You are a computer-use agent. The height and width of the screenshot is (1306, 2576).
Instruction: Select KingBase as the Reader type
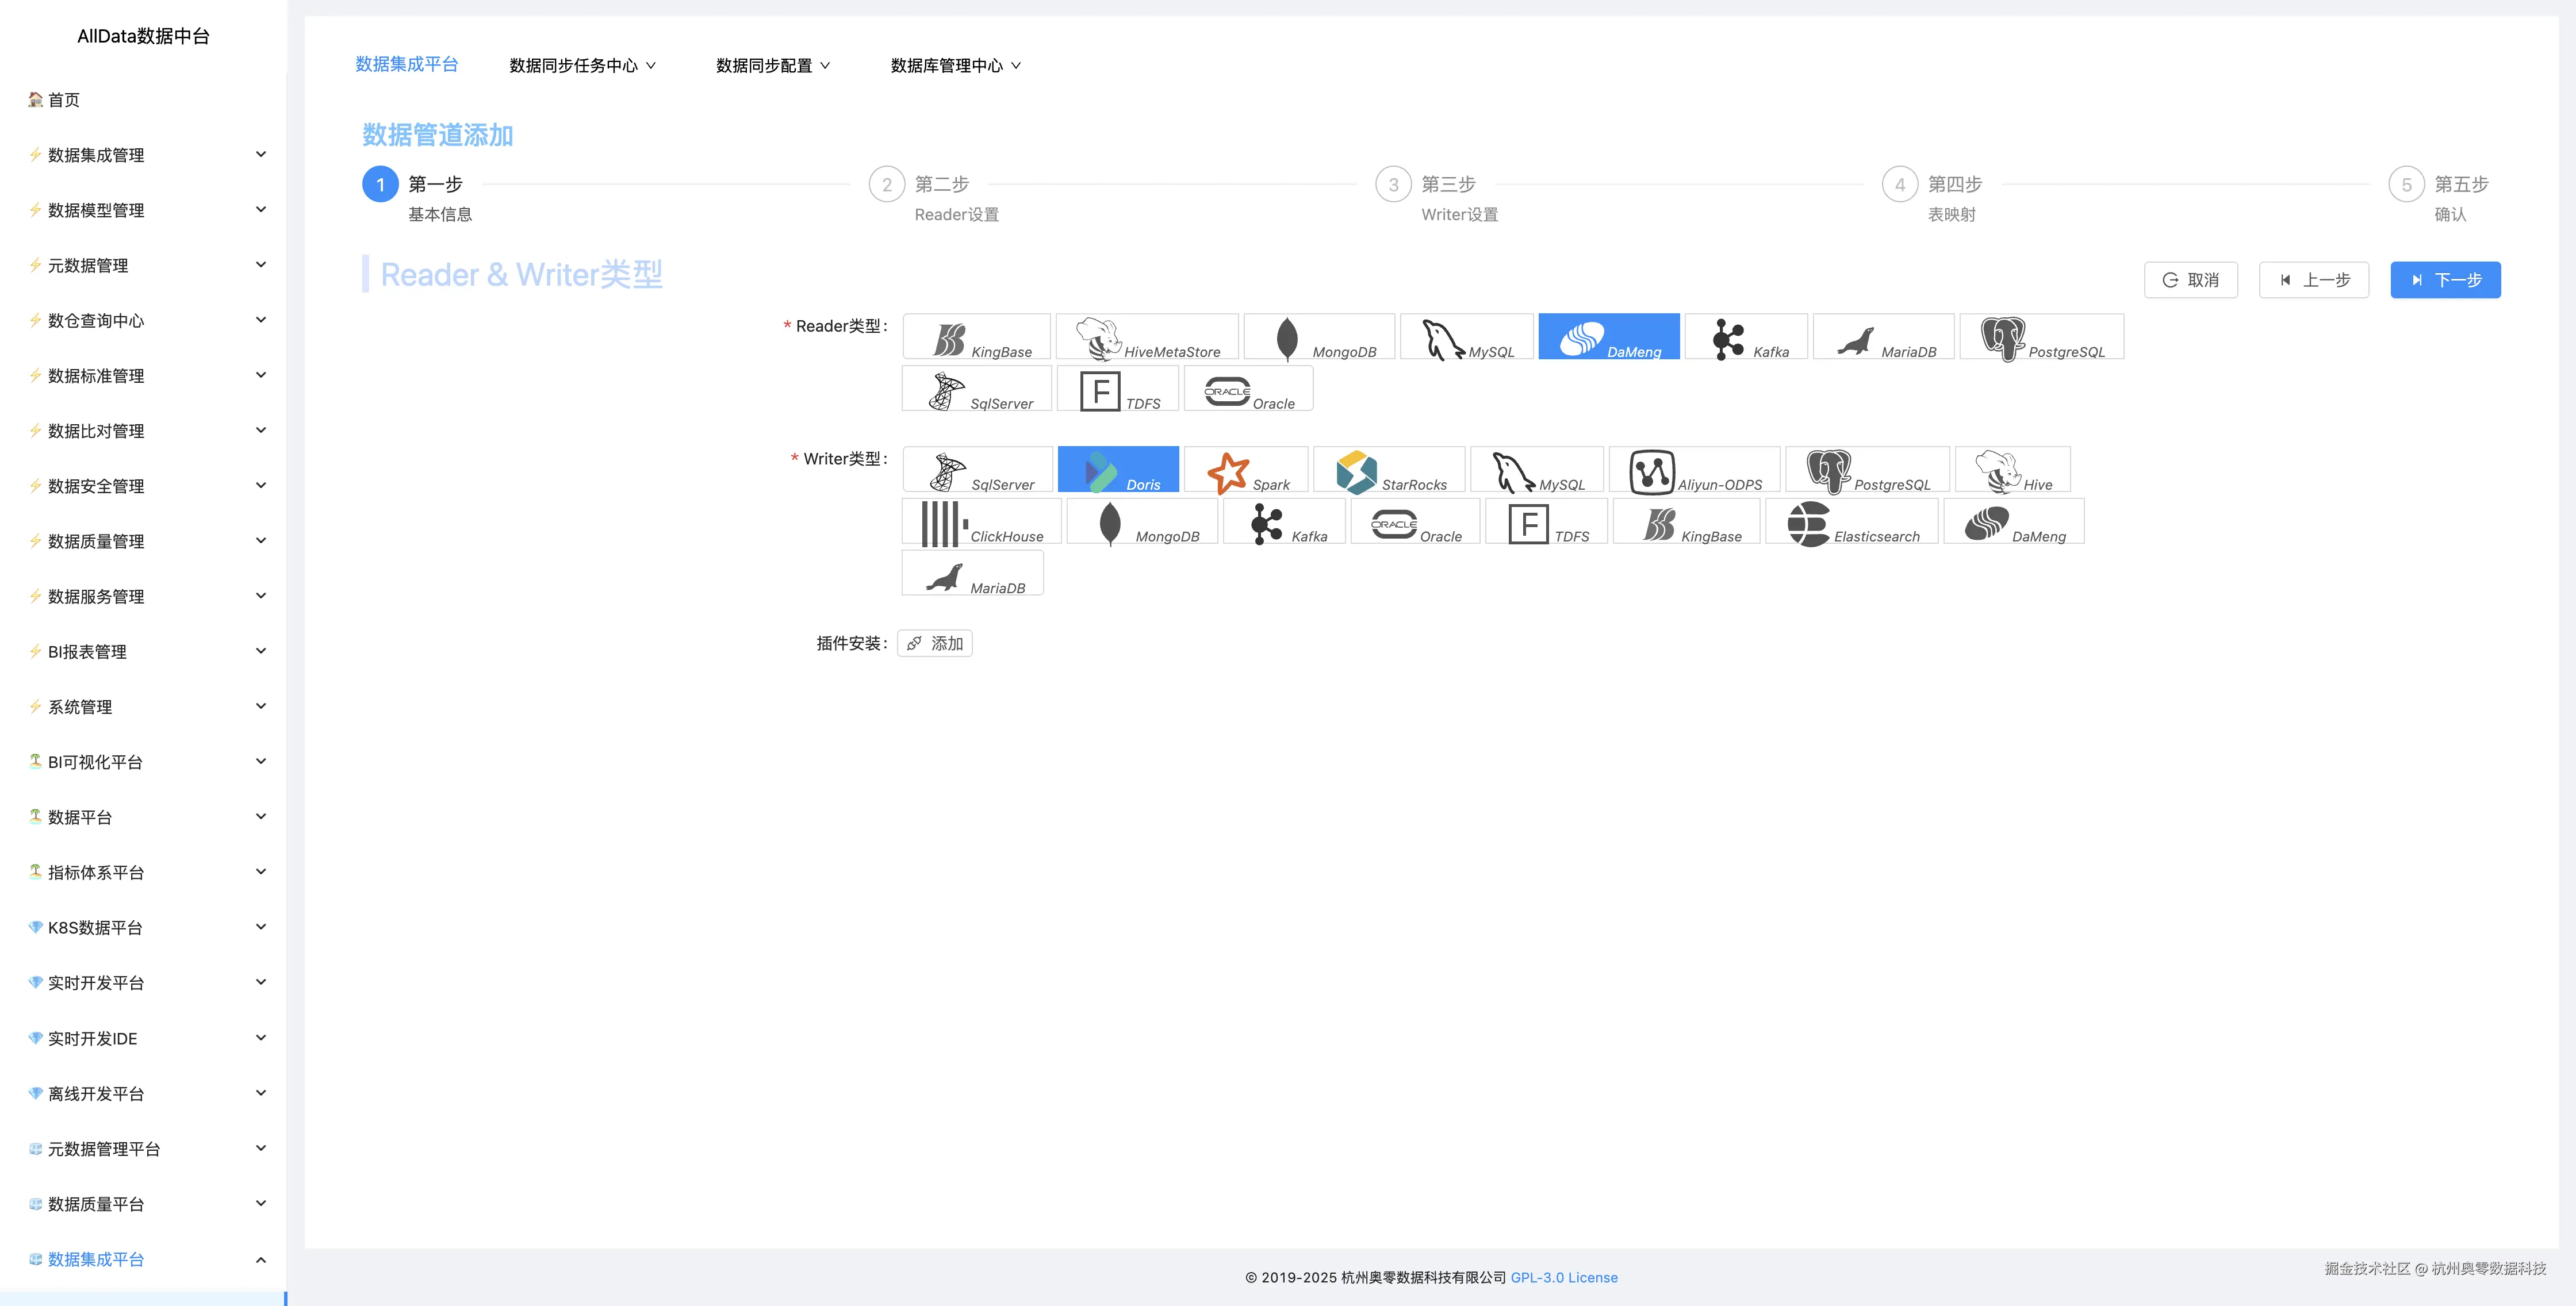click(976, 336)
